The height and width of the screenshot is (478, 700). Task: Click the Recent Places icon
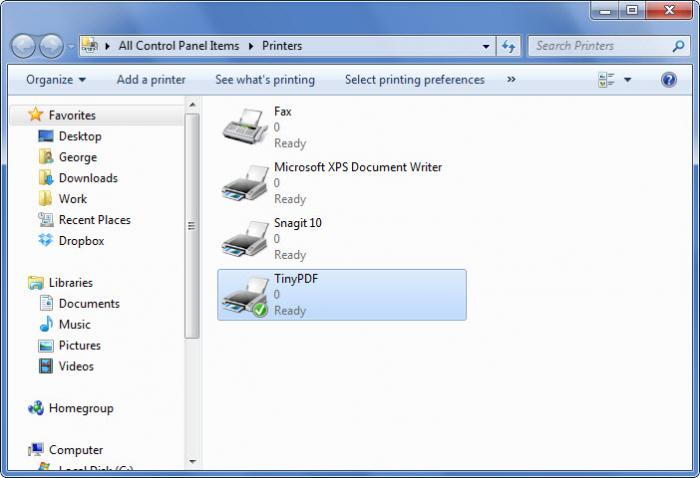[x=46, y=220]
